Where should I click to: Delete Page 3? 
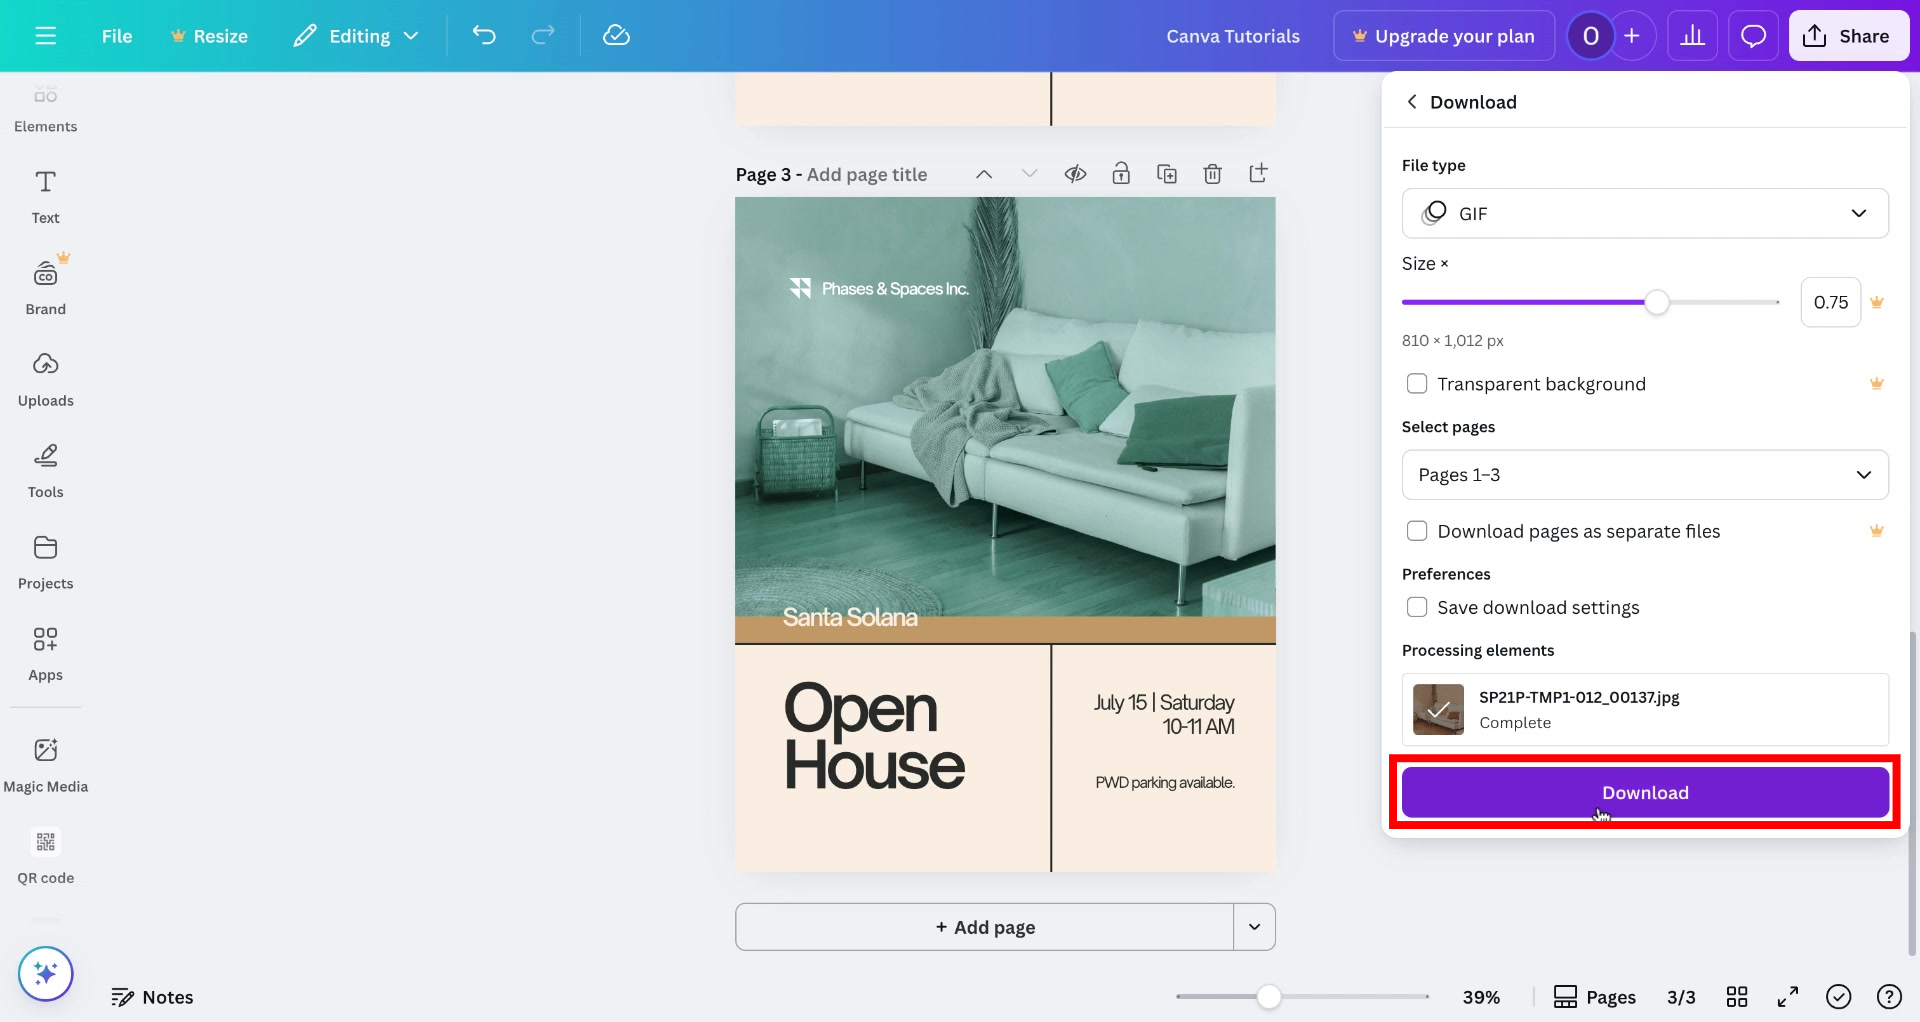pyautogui.click(x=1213, y=173)
